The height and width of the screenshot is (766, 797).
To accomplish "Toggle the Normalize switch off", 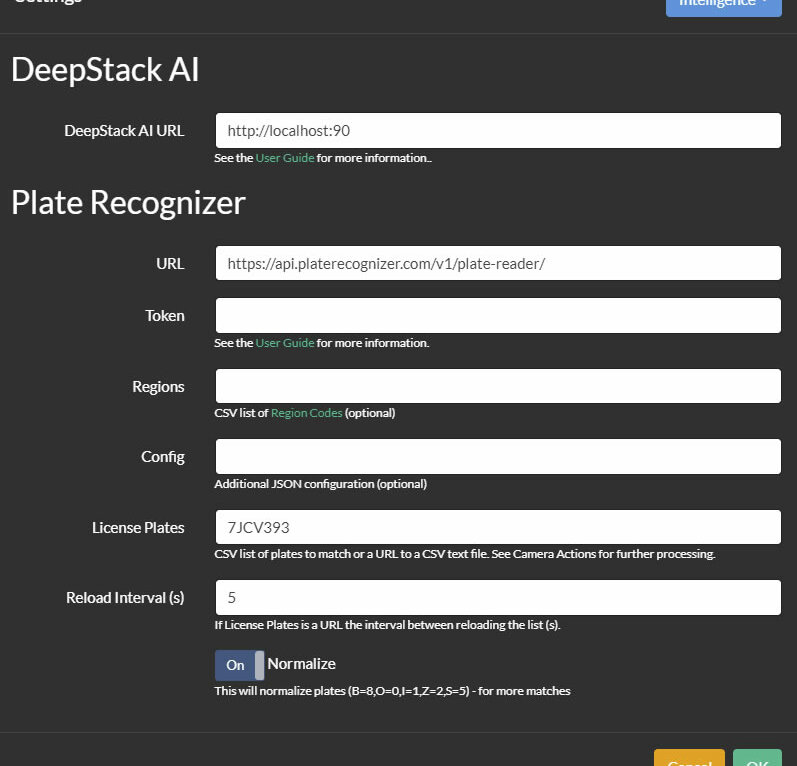I will (x=239, y=665).
